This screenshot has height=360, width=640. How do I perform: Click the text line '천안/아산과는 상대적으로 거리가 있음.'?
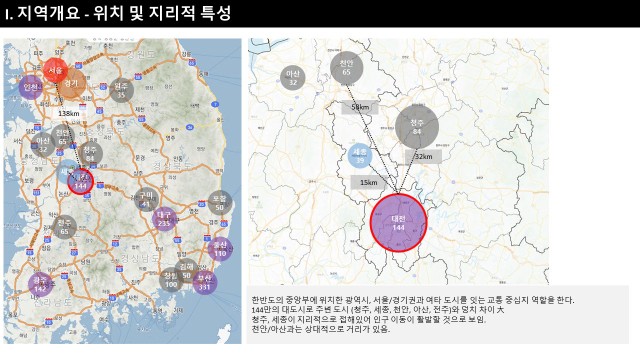(x=321, y=329)
